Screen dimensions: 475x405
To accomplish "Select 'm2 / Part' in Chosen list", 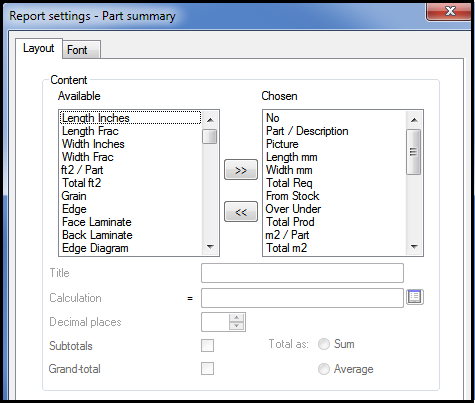I will coord(335,235).
